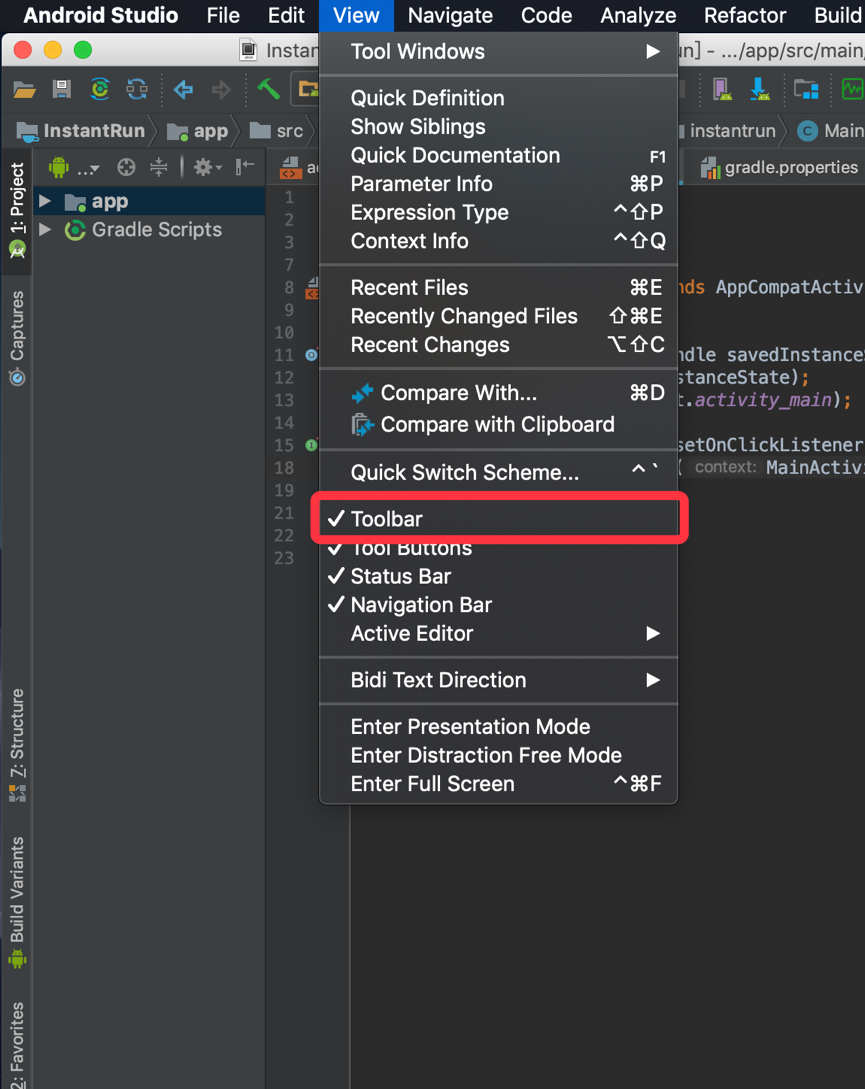Choose Context Info menu item
This screenshot has width=865, height=1089.
click(x=498, y=241)
